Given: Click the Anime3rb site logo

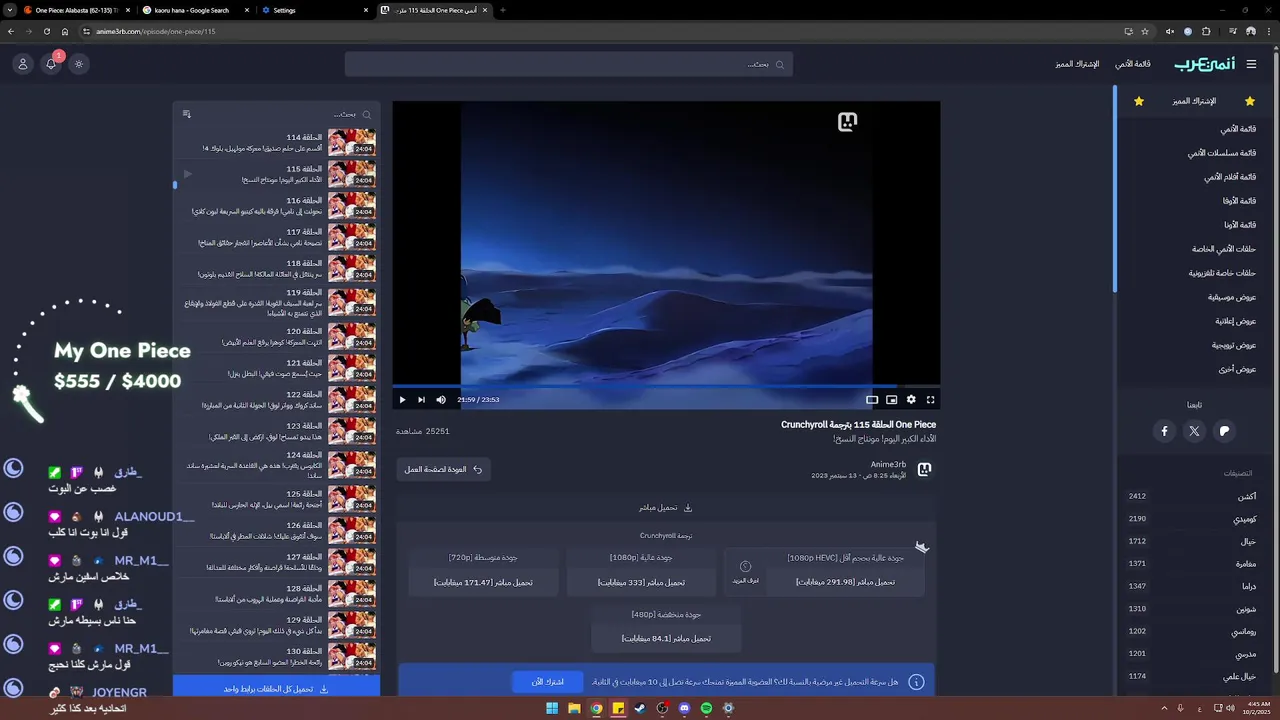Looking at the screenshot, I should [x=1205, y=64].
